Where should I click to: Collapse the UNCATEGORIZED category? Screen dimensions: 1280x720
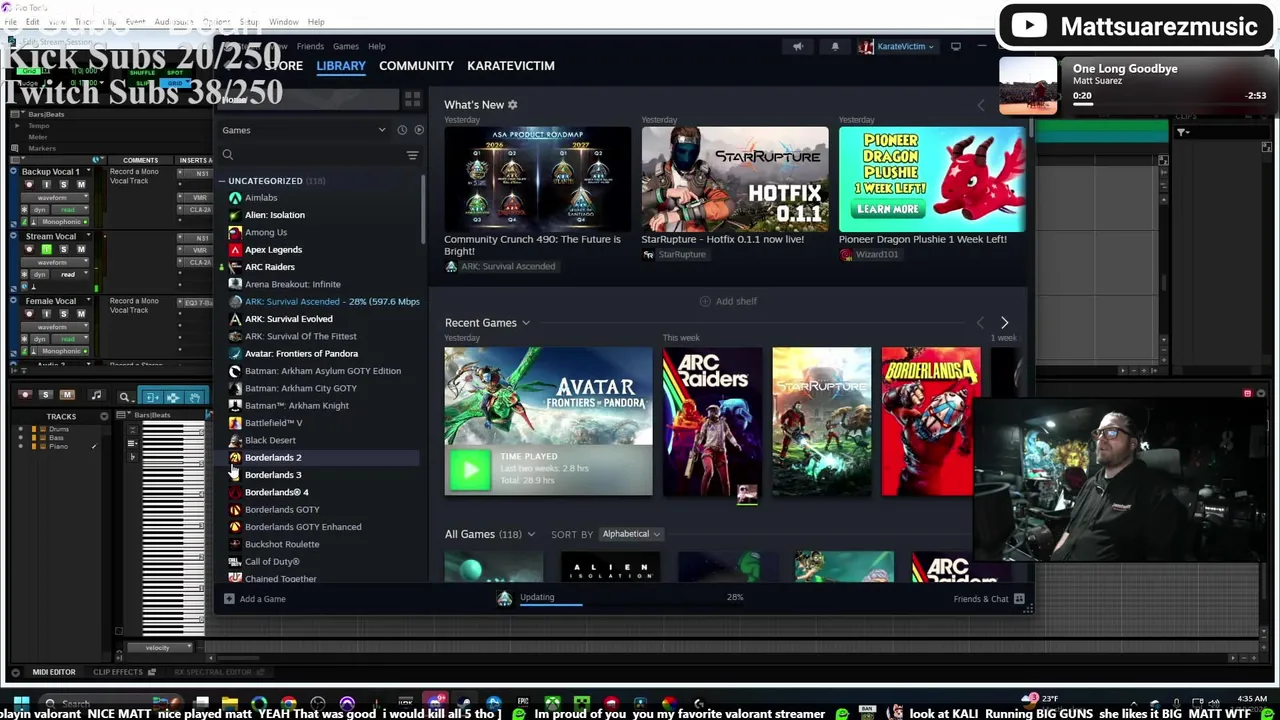click(x=222, y=181)
